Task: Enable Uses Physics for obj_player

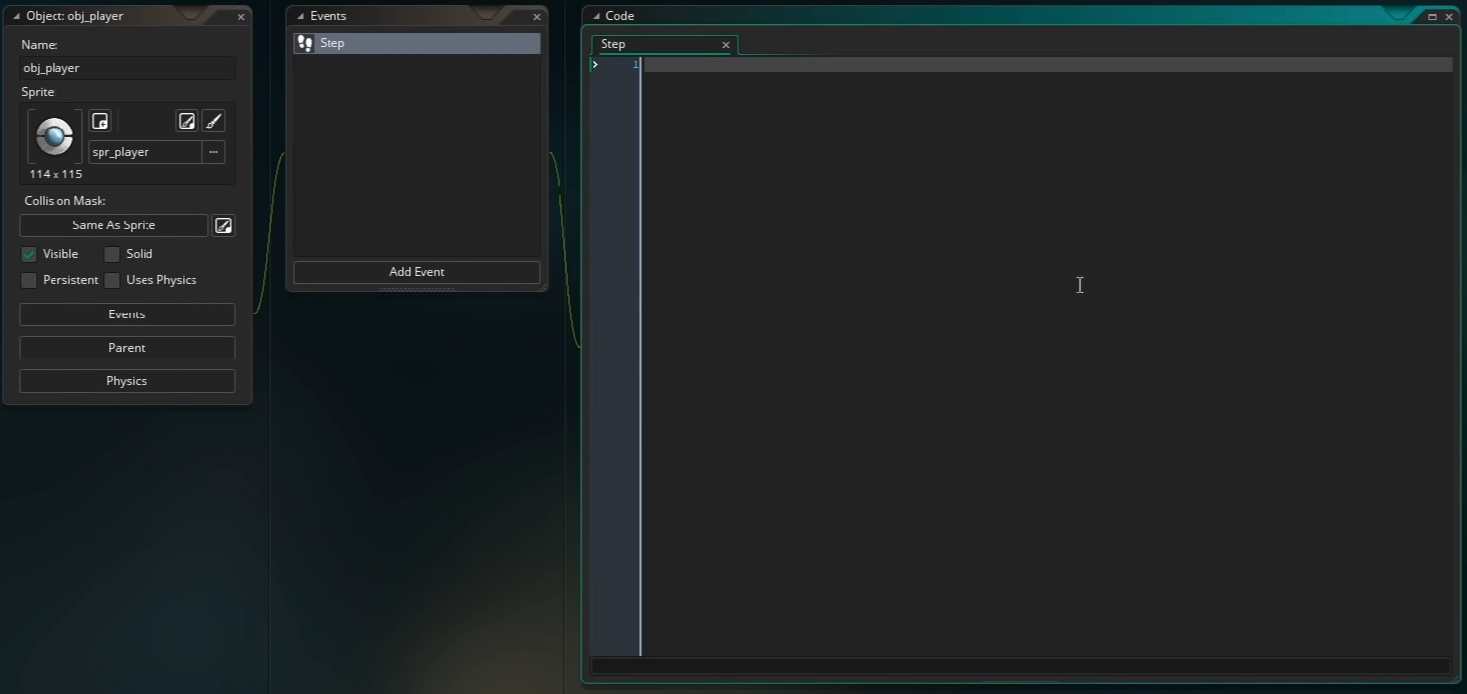Action: coord(111,280)
